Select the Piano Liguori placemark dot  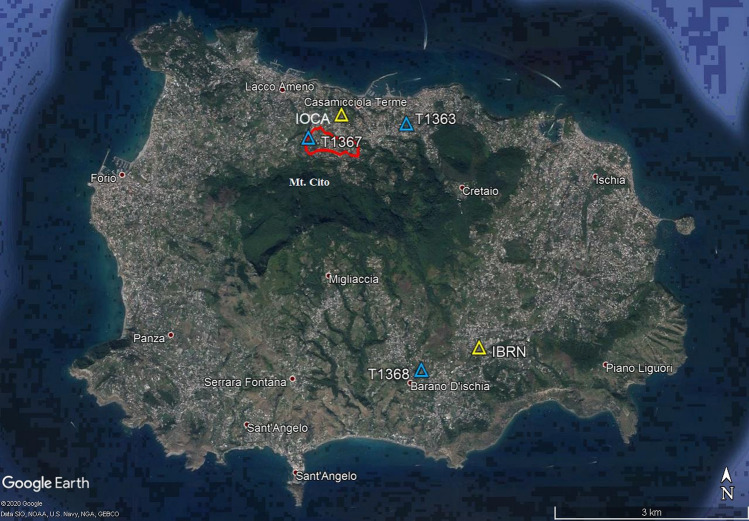pyautogui.click(x=606, y=366)
